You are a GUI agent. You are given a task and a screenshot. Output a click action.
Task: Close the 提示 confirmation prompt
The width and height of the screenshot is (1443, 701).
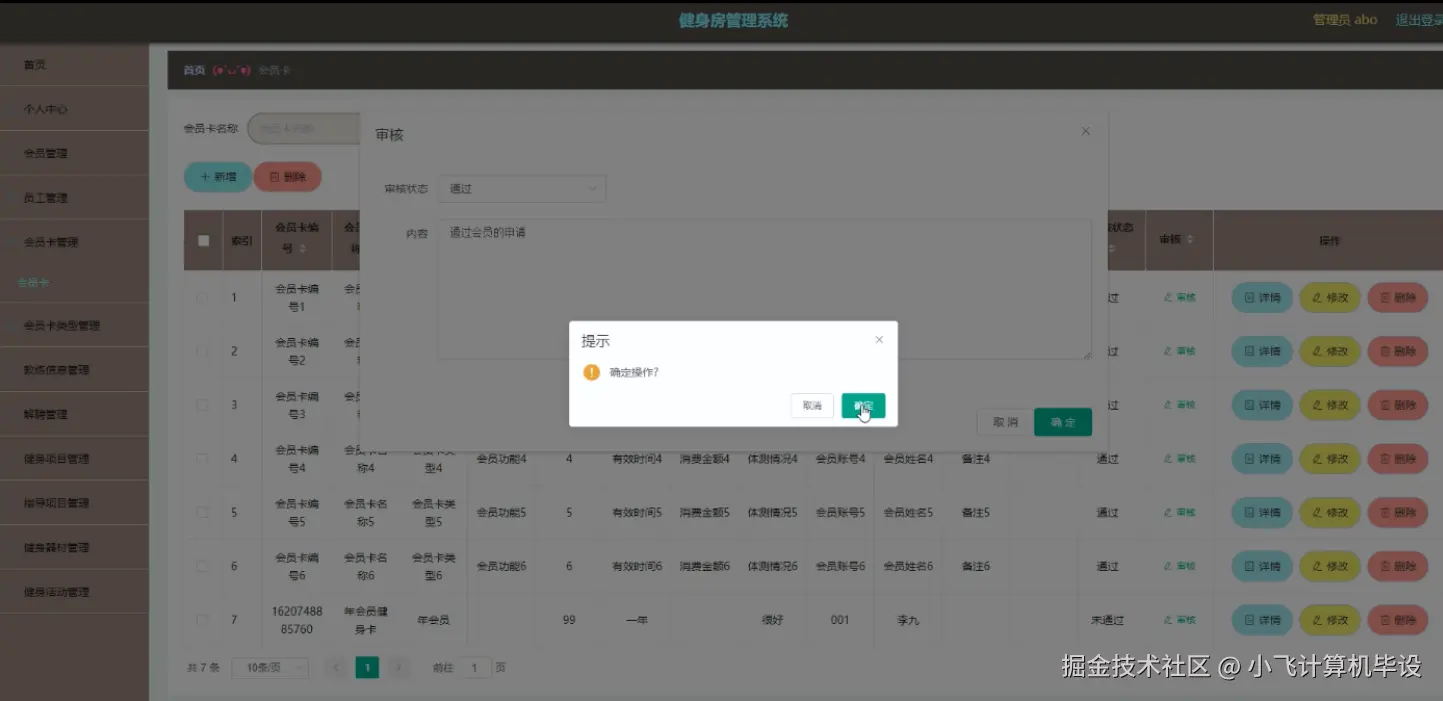[879, 340]
